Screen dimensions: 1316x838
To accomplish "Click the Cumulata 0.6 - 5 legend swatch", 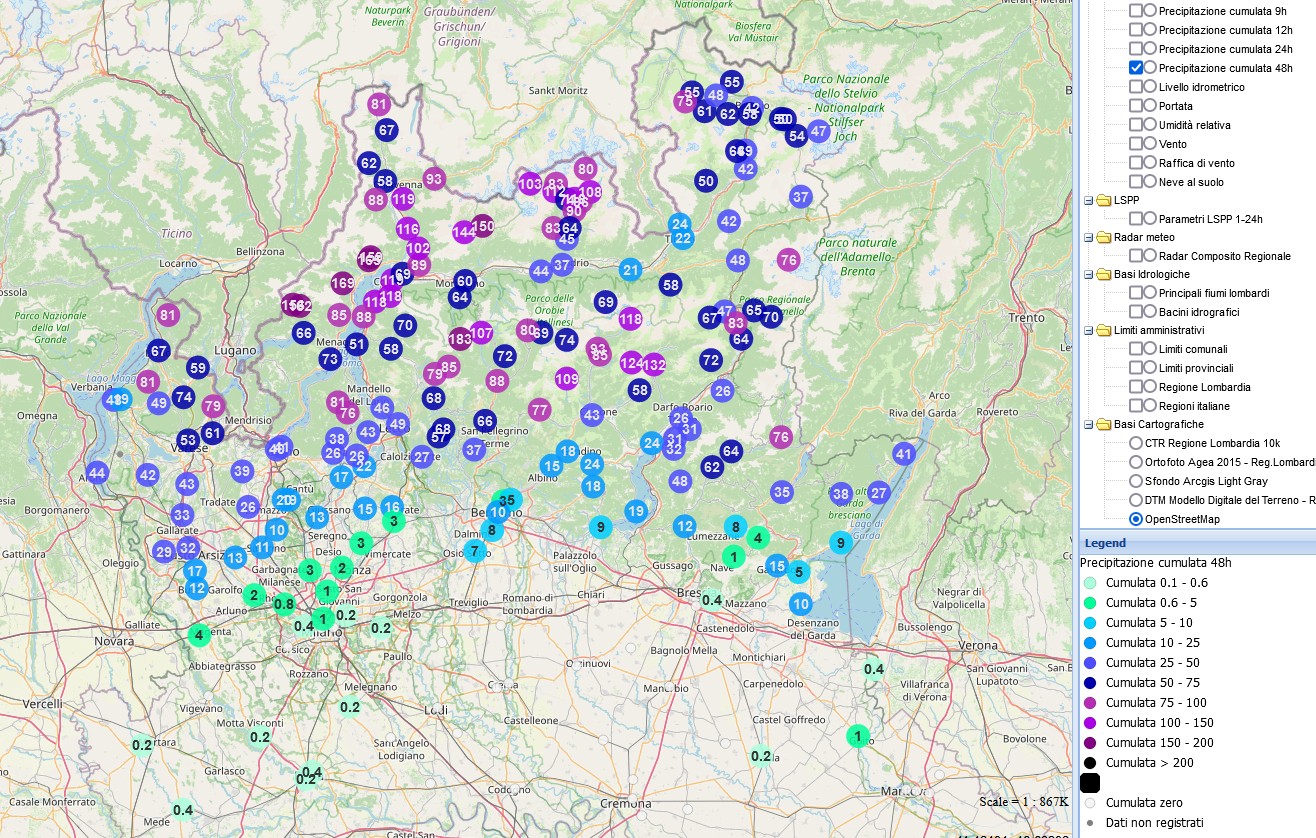I will 1090,603.
